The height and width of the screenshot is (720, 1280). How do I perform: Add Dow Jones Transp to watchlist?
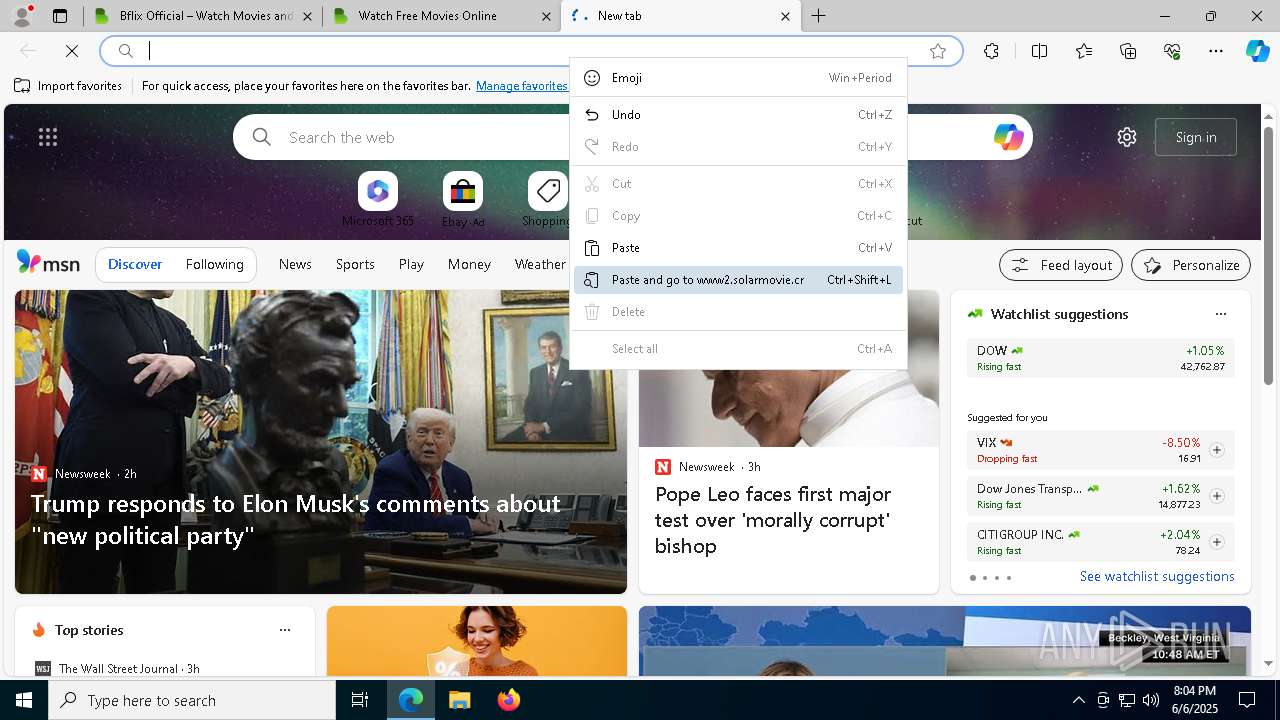pyautogui.click(x=1216, y=496)
